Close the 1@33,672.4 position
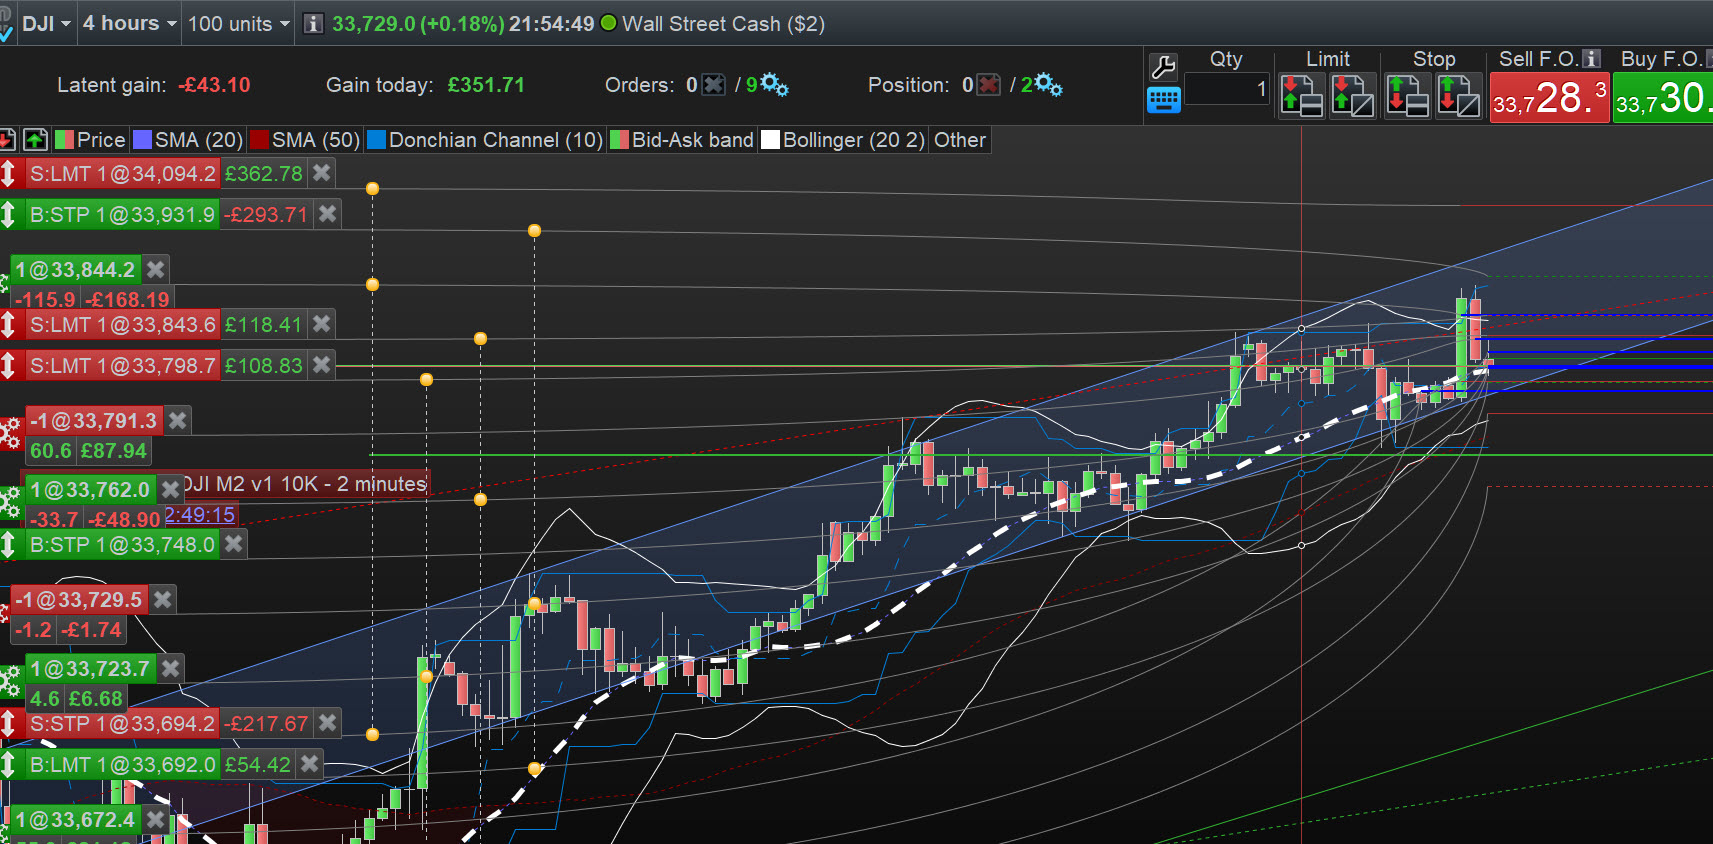This screenshot has width=1713, height=844. click(x=155, y=820)
